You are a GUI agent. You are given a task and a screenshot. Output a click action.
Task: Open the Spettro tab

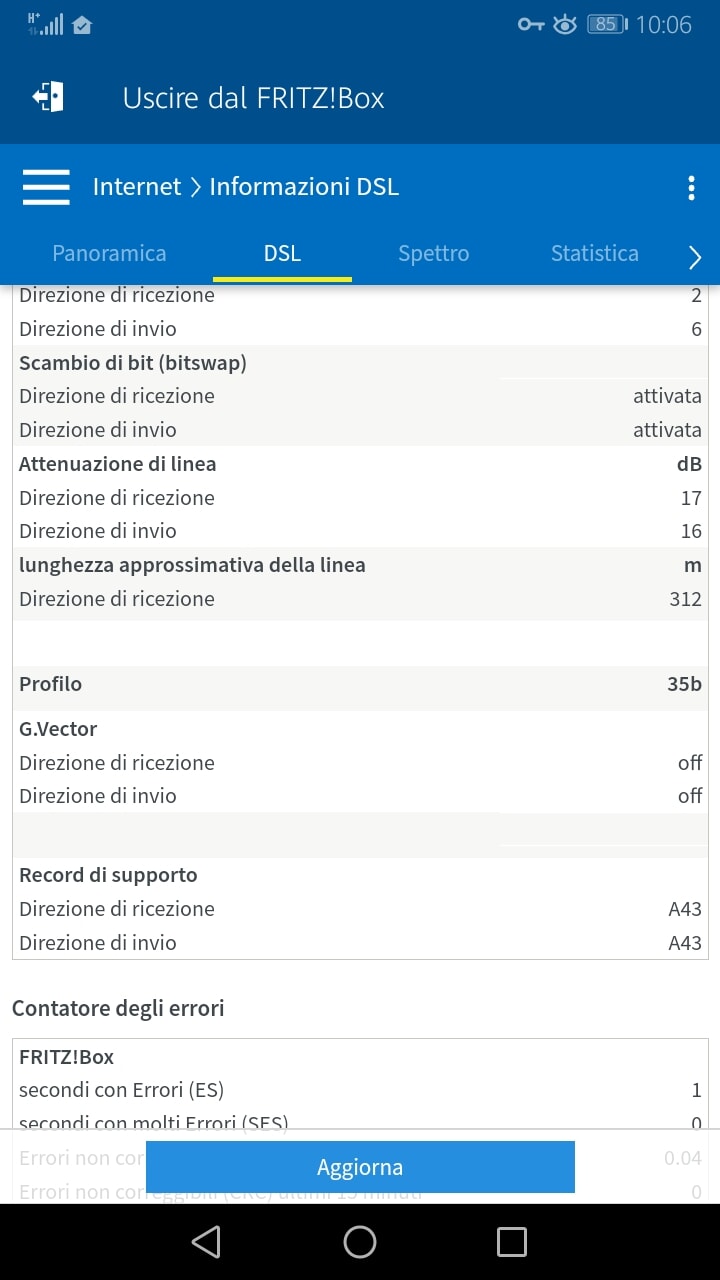click(x=433, y=253)
